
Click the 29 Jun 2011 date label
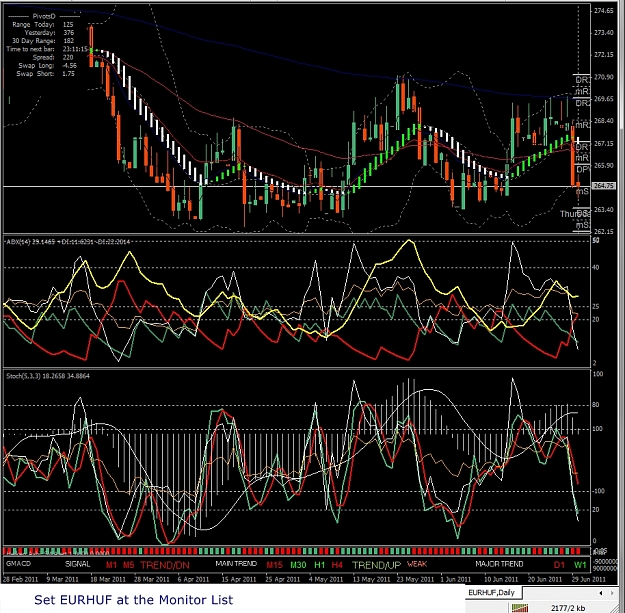click(x=588, y=579)
